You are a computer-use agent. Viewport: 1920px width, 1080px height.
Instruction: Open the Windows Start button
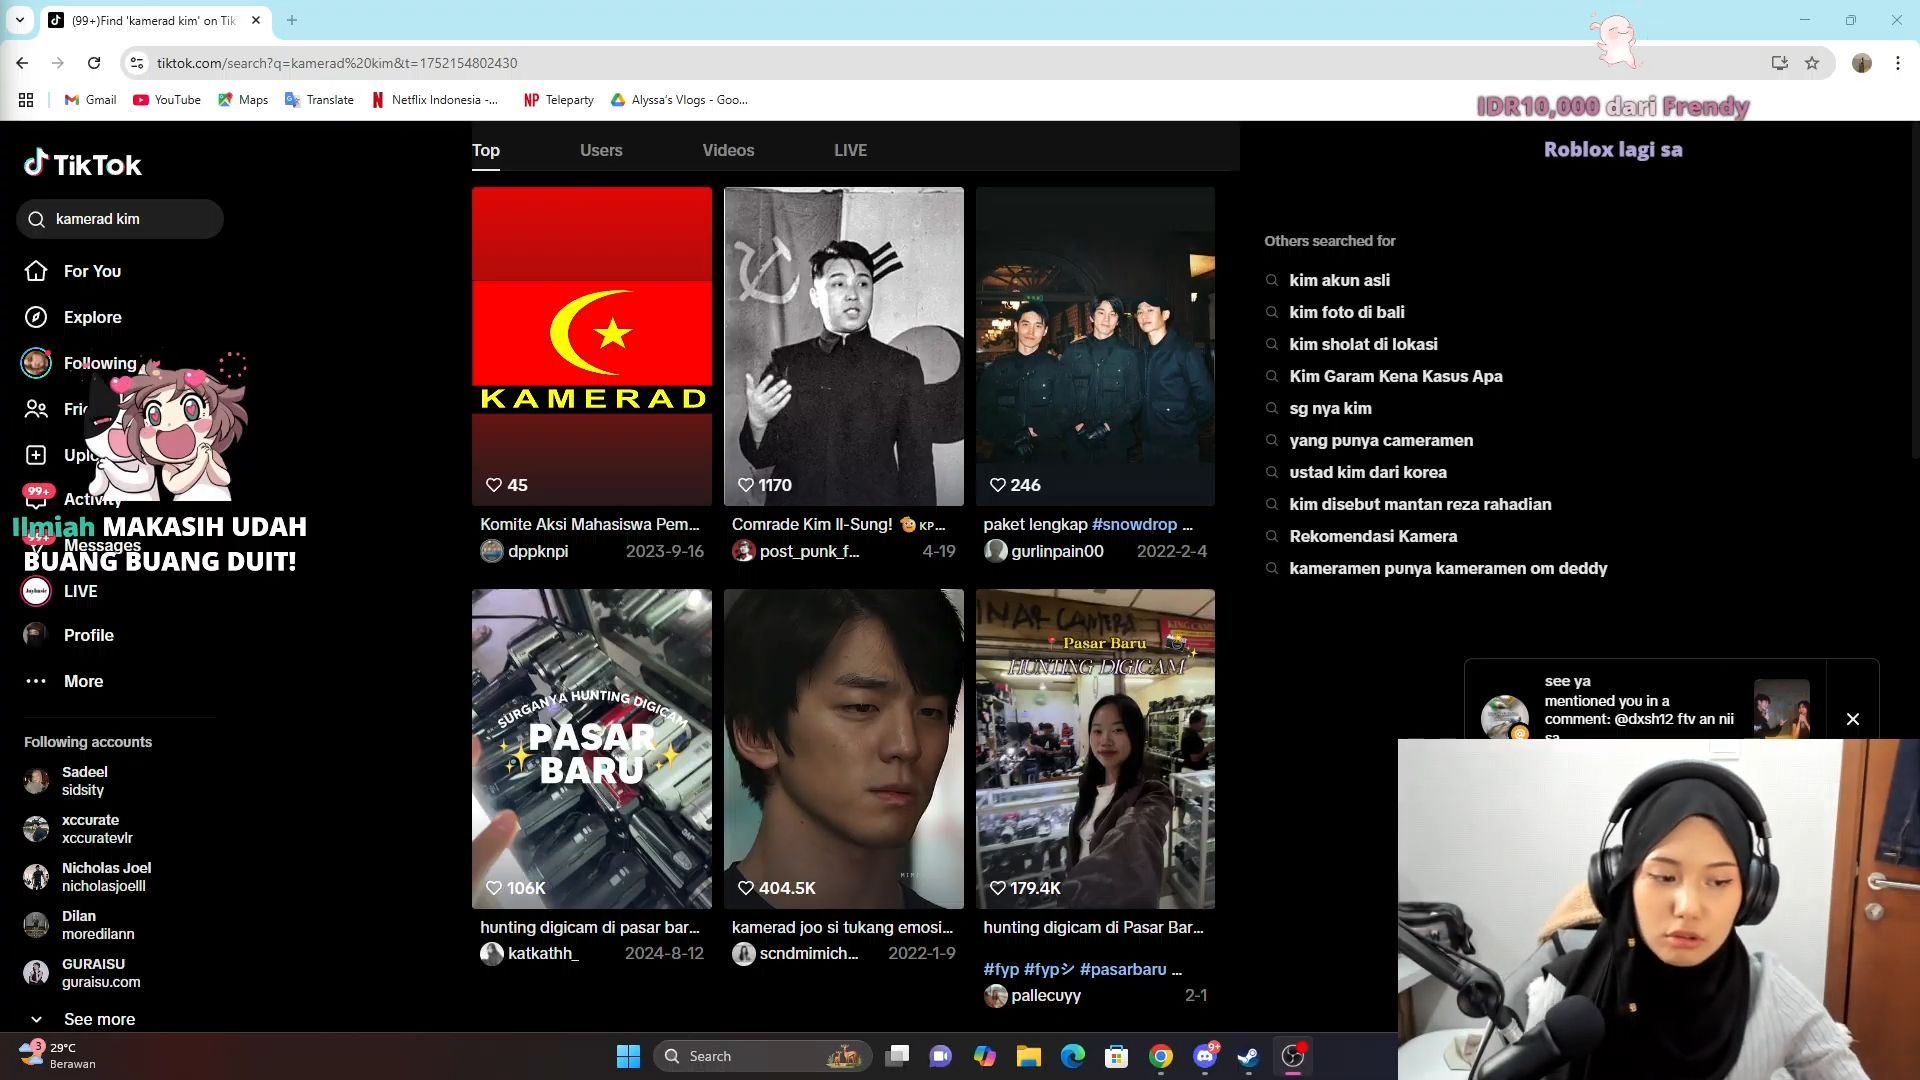click(628, 1056)
